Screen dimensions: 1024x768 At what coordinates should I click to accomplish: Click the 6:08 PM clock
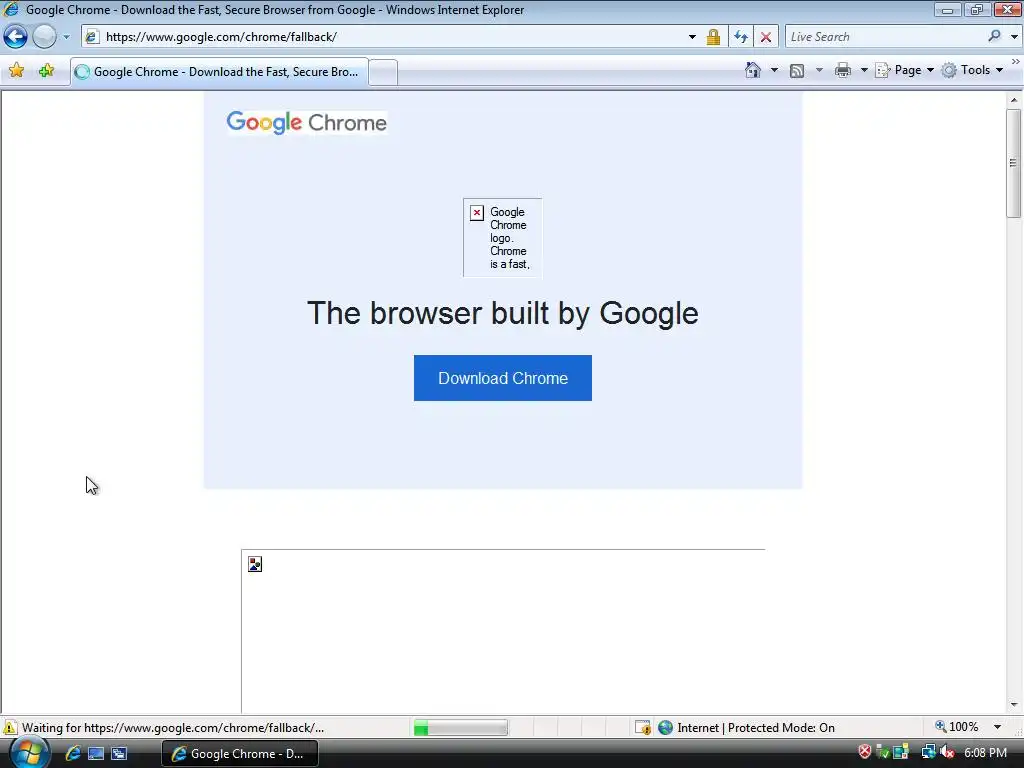985,753
